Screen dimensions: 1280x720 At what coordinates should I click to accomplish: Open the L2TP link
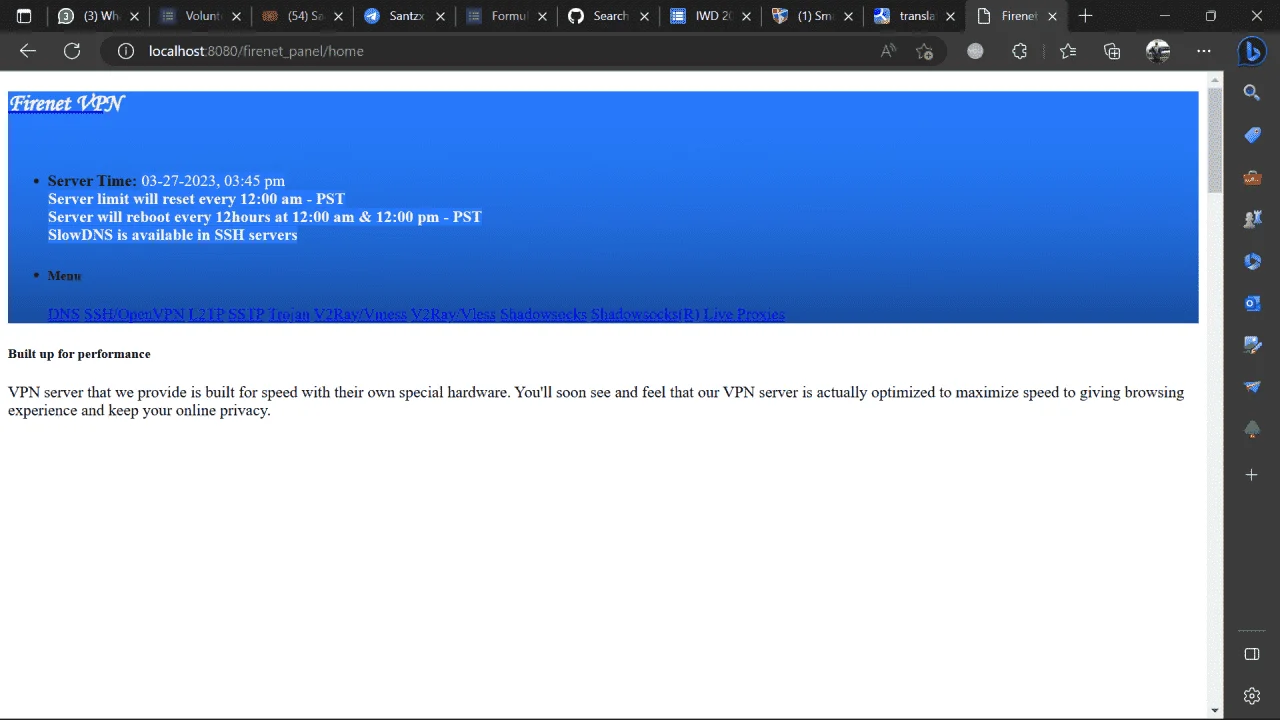click(206, 314)
